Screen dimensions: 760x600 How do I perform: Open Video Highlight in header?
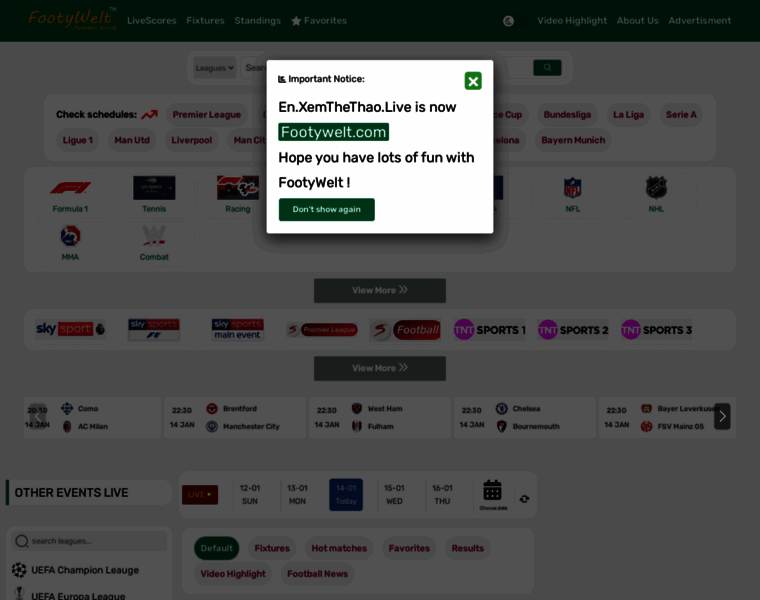coord(572,21)
